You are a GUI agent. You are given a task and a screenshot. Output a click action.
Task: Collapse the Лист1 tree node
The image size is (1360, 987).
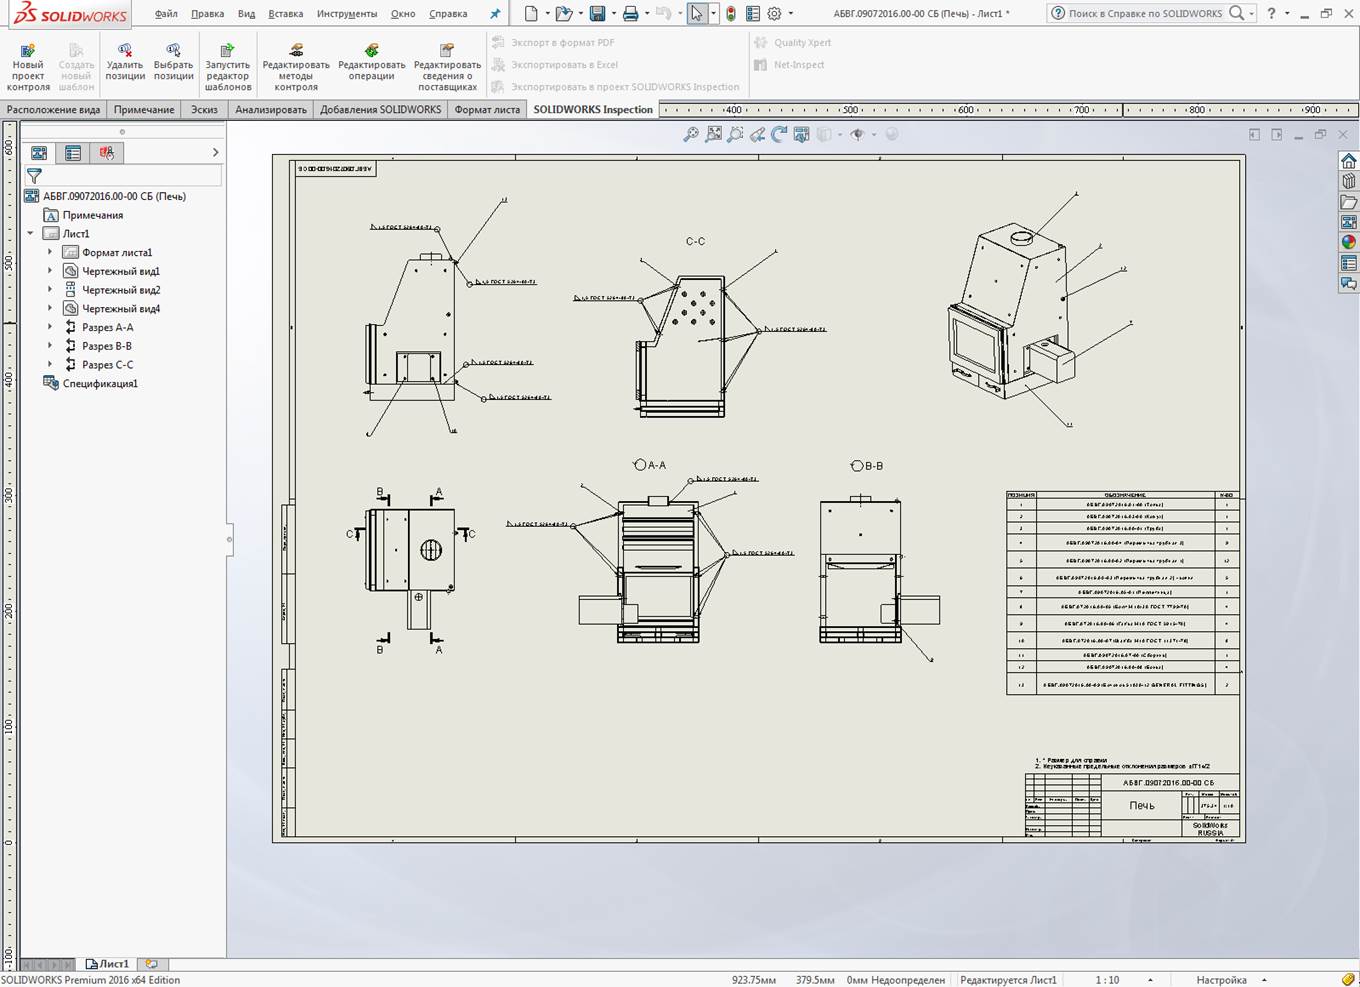coord(31,234)
